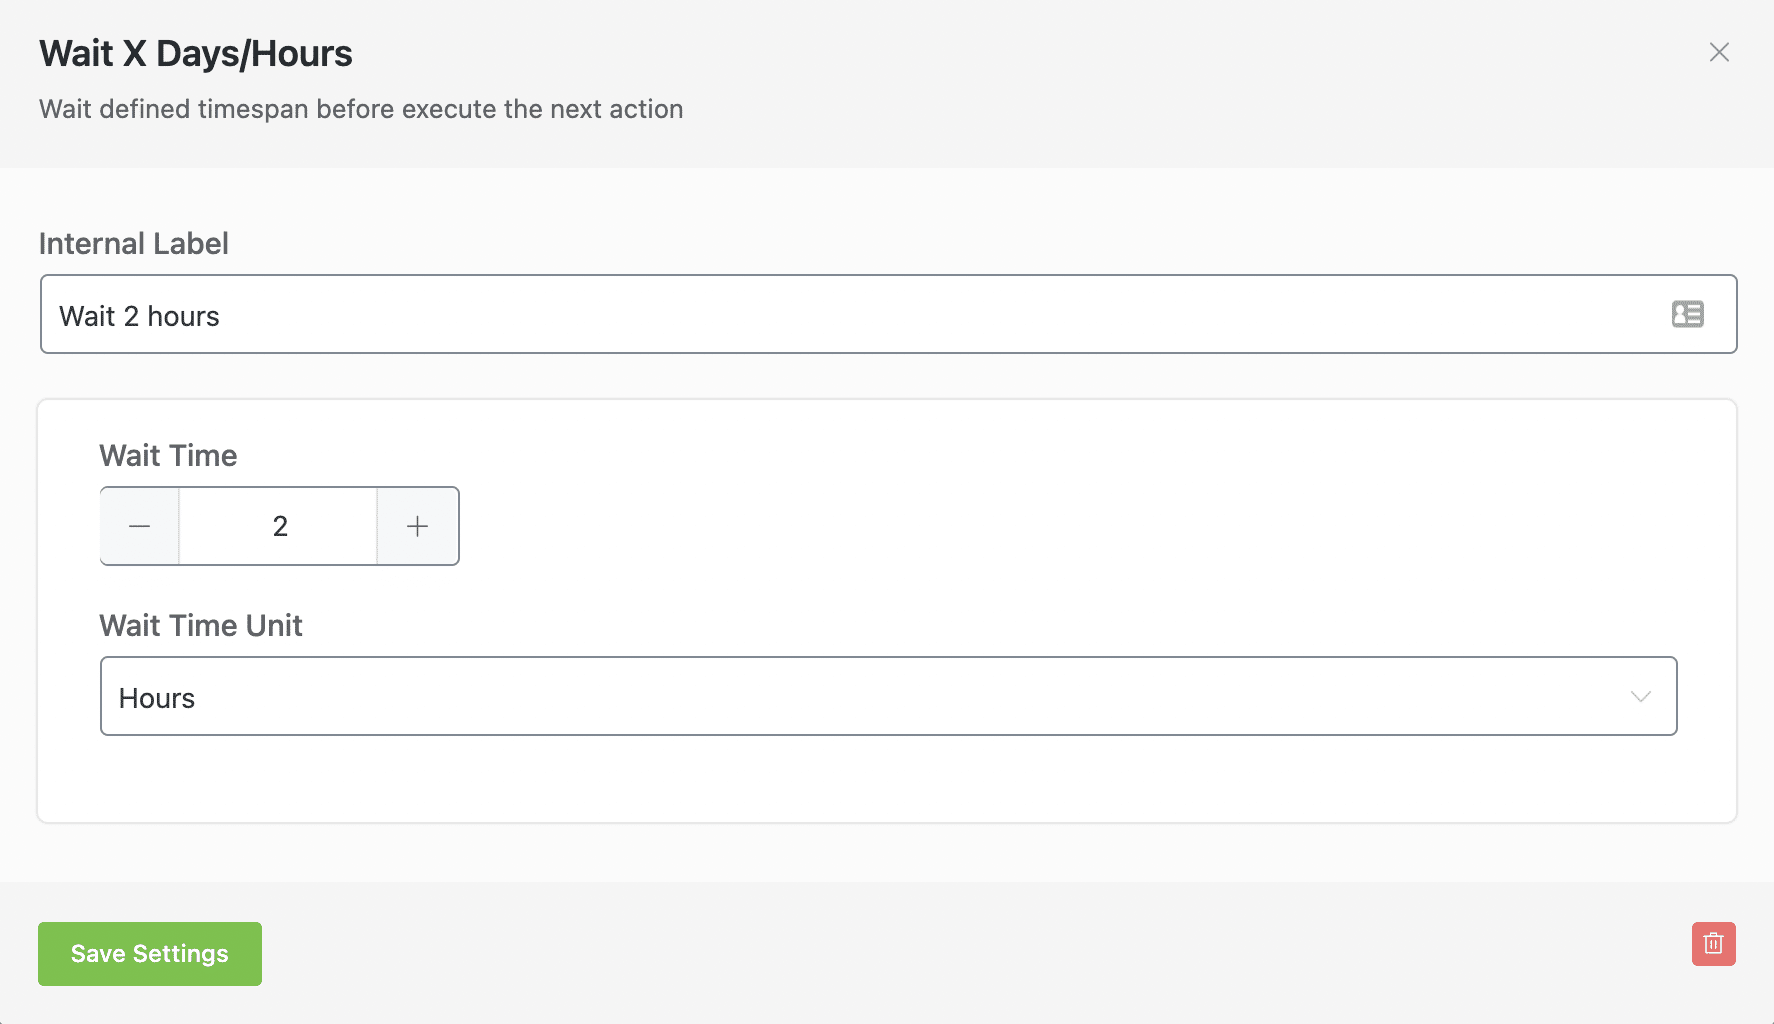Viewport: 1774px width, 1024px height.
Task: Click the 'Internal Label' field label
Action: tap(134, 244)
